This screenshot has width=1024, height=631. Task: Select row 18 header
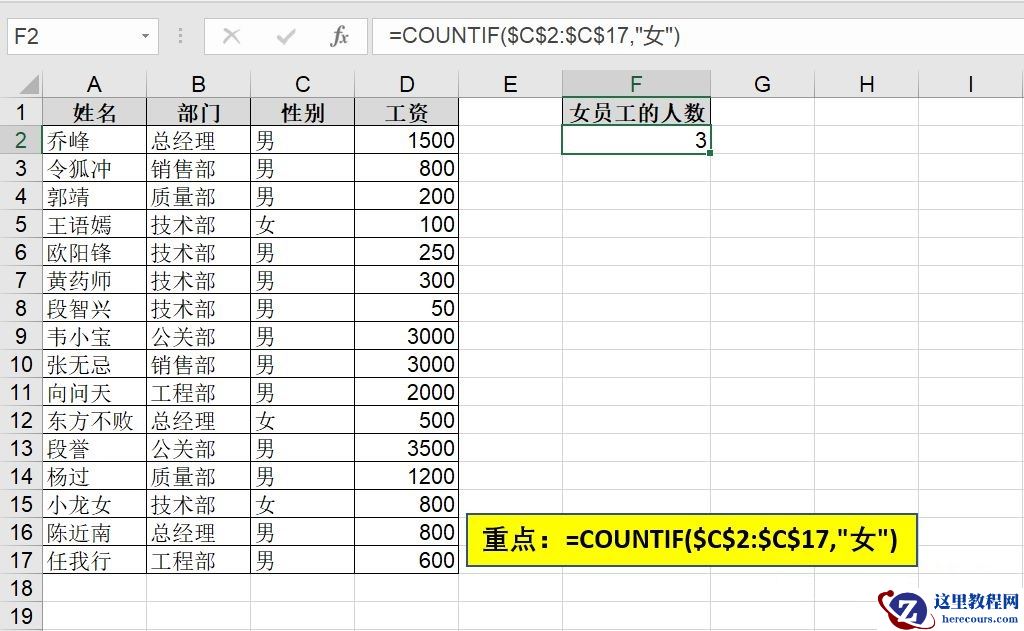pos(21,588)
